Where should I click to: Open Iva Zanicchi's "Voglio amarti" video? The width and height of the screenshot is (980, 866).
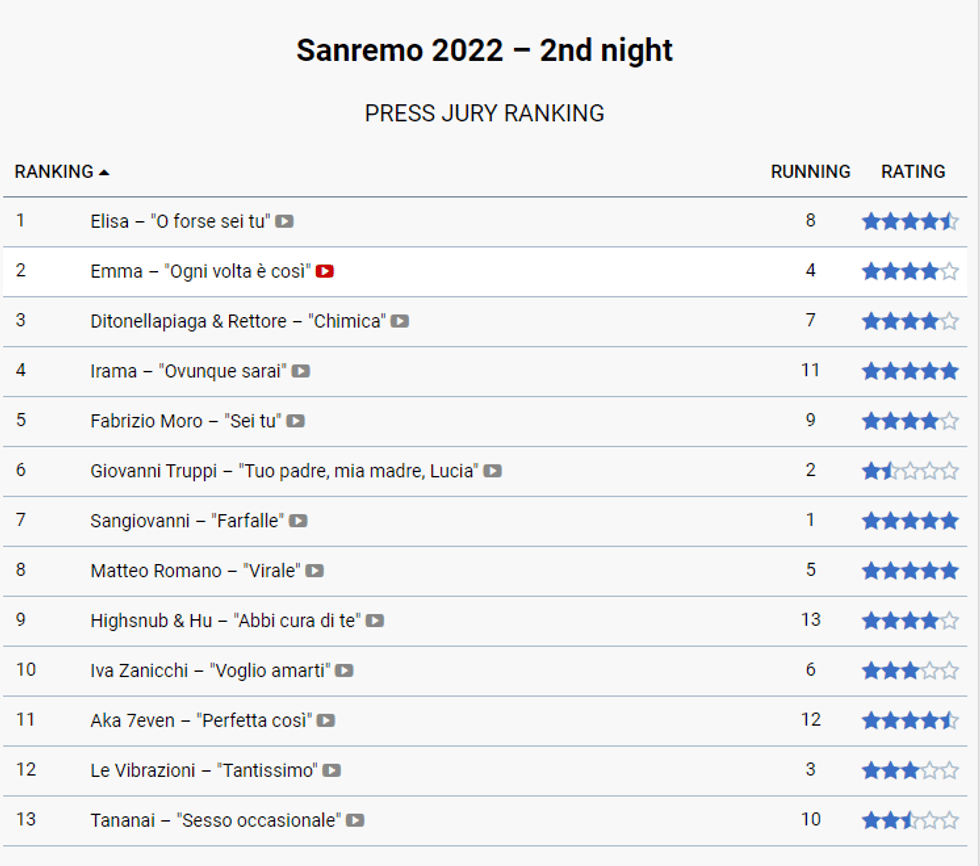click(342, 670)
